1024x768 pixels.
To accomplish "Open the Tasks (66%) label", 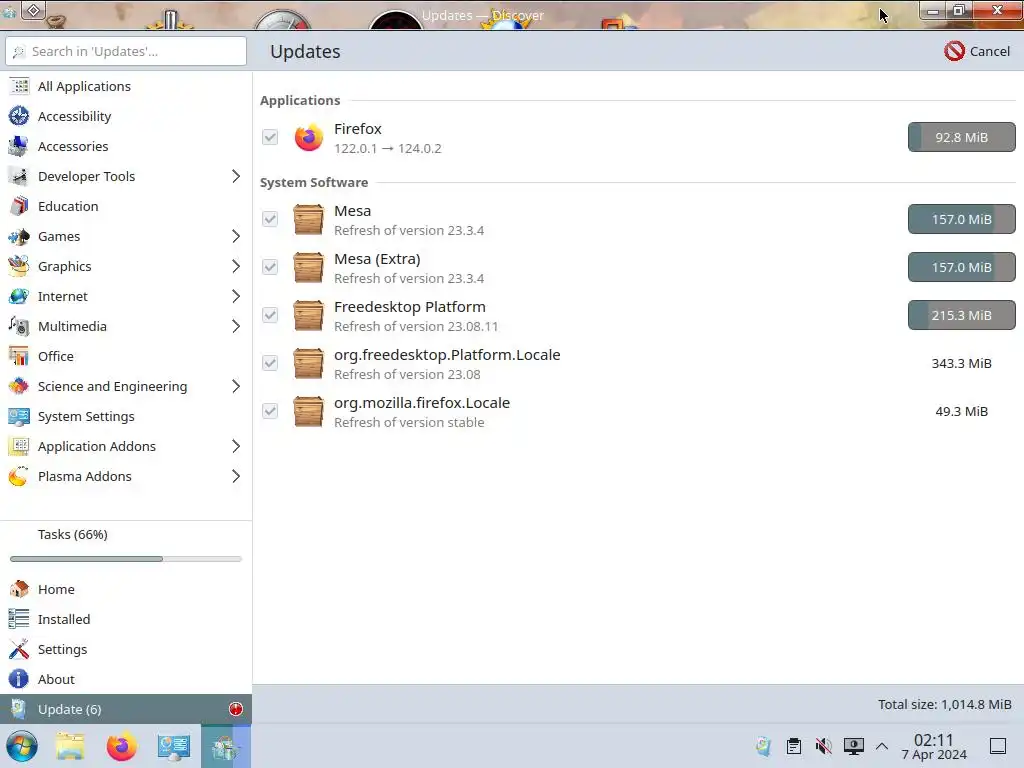I will (72, 534).
